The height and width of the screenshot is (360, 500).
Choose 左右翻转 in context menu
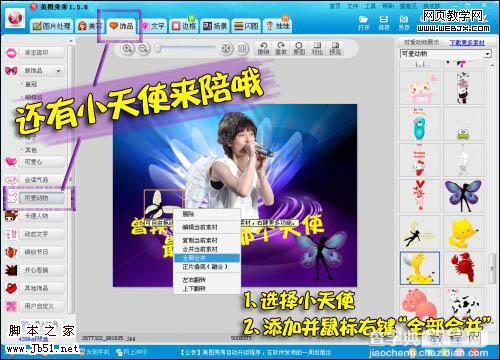click(207, 280)
